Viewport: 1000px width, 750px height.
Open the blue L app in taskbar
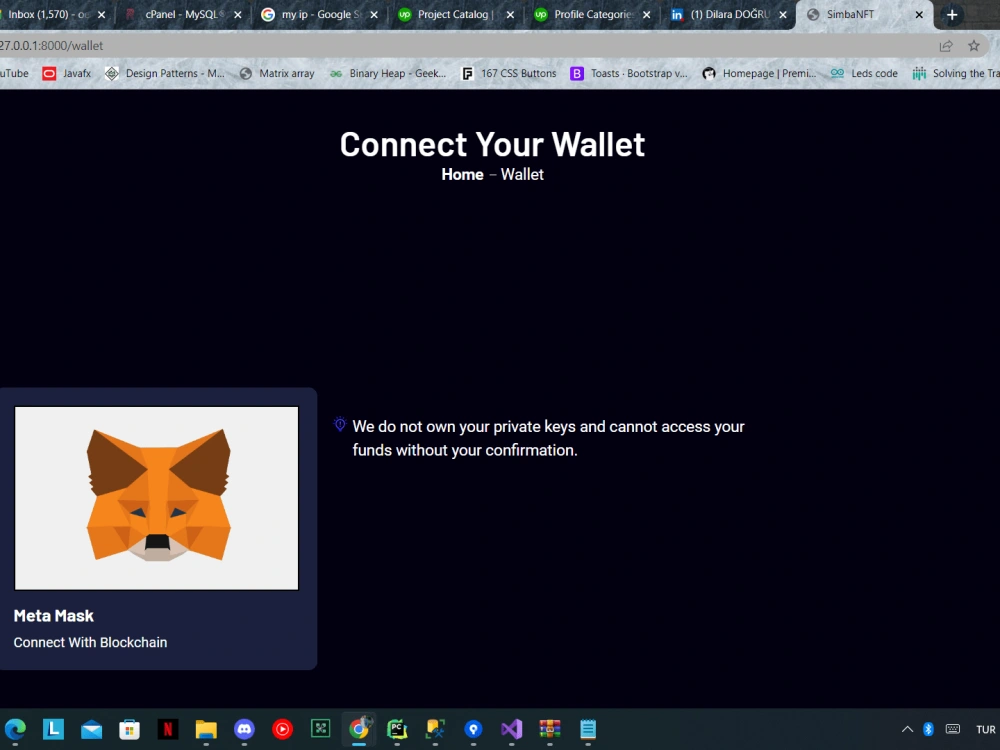pyautogui.click(x=53, y=729)
